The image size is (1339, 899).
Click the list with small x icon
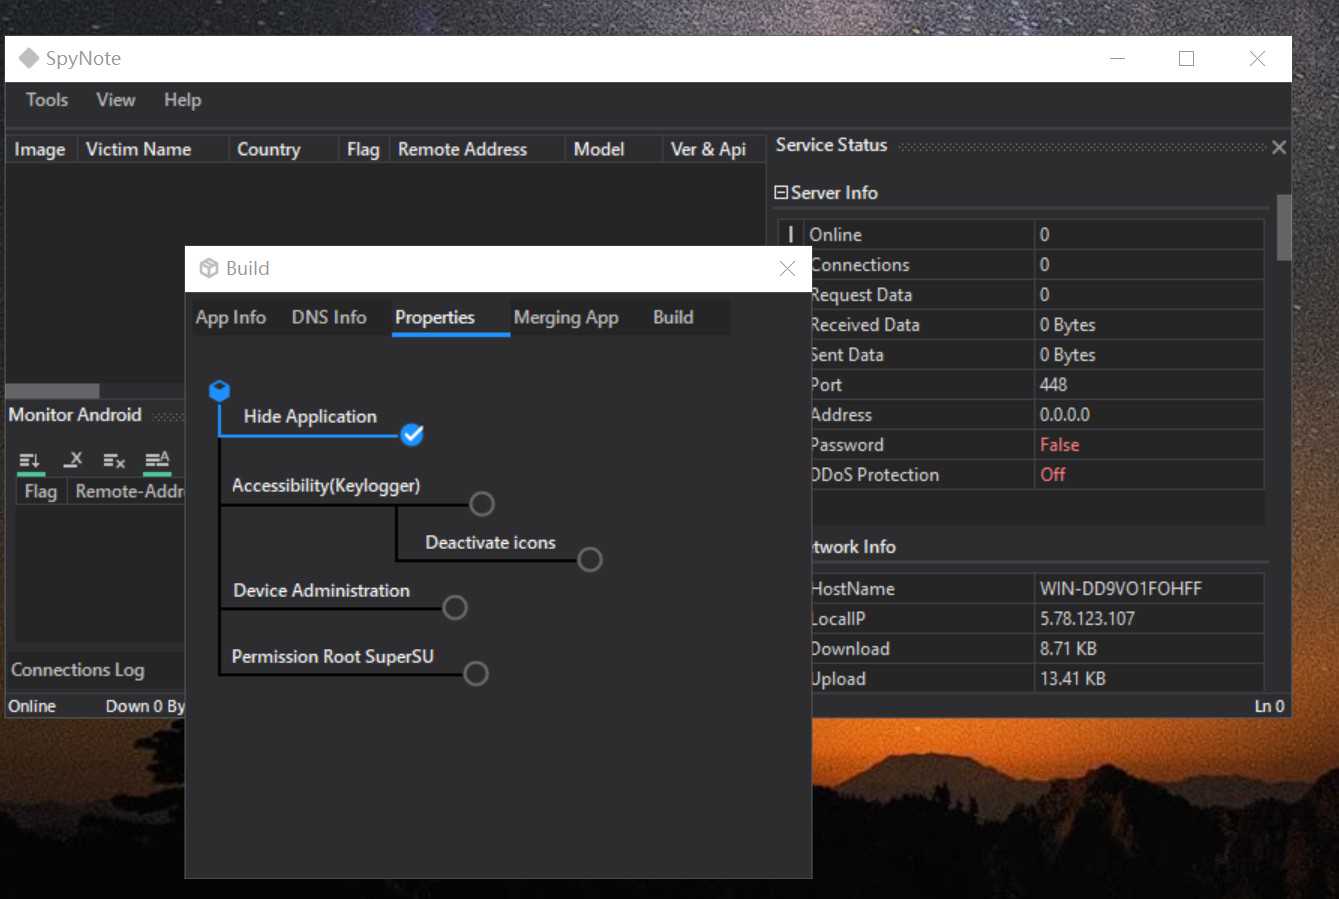point(114,460)
